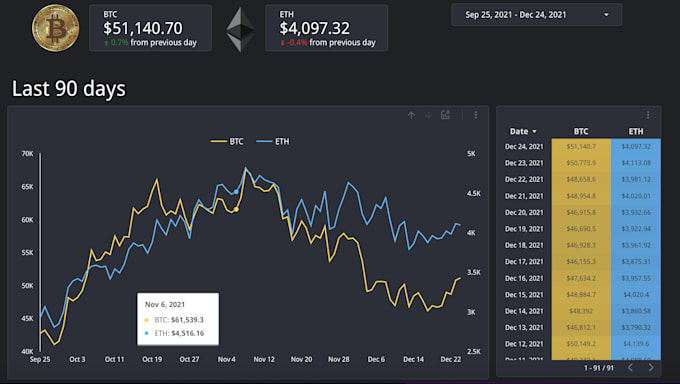Select the Dec 17, 2021 date cell
The image size is (680, 384).
coord(524,262)
